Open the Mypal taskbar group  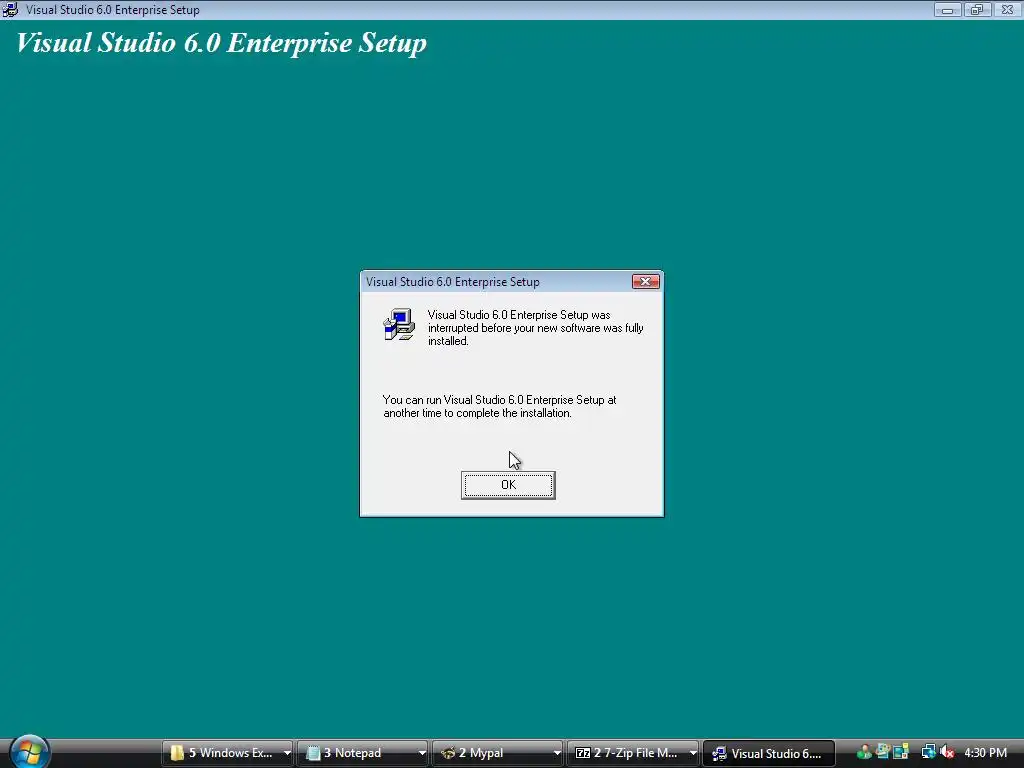[498, 753]
